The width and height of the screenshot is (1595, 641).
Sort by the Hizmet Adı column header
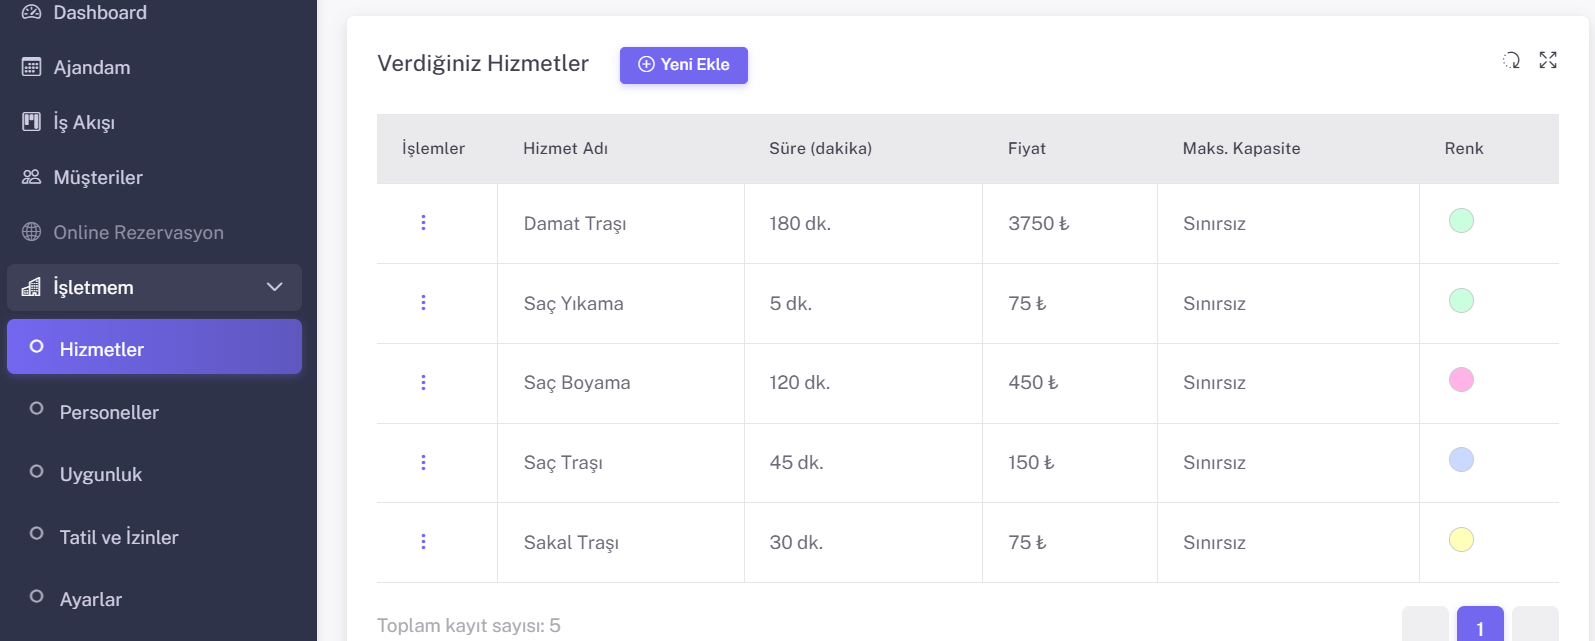click(565, 148)
